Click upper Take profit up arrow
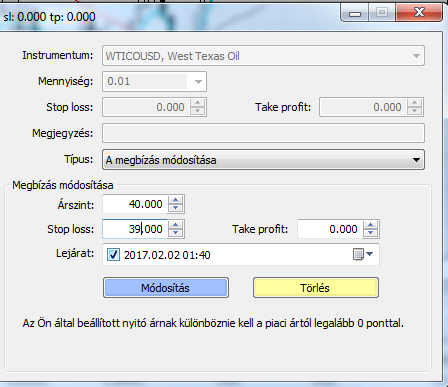 tap(414, 103)
